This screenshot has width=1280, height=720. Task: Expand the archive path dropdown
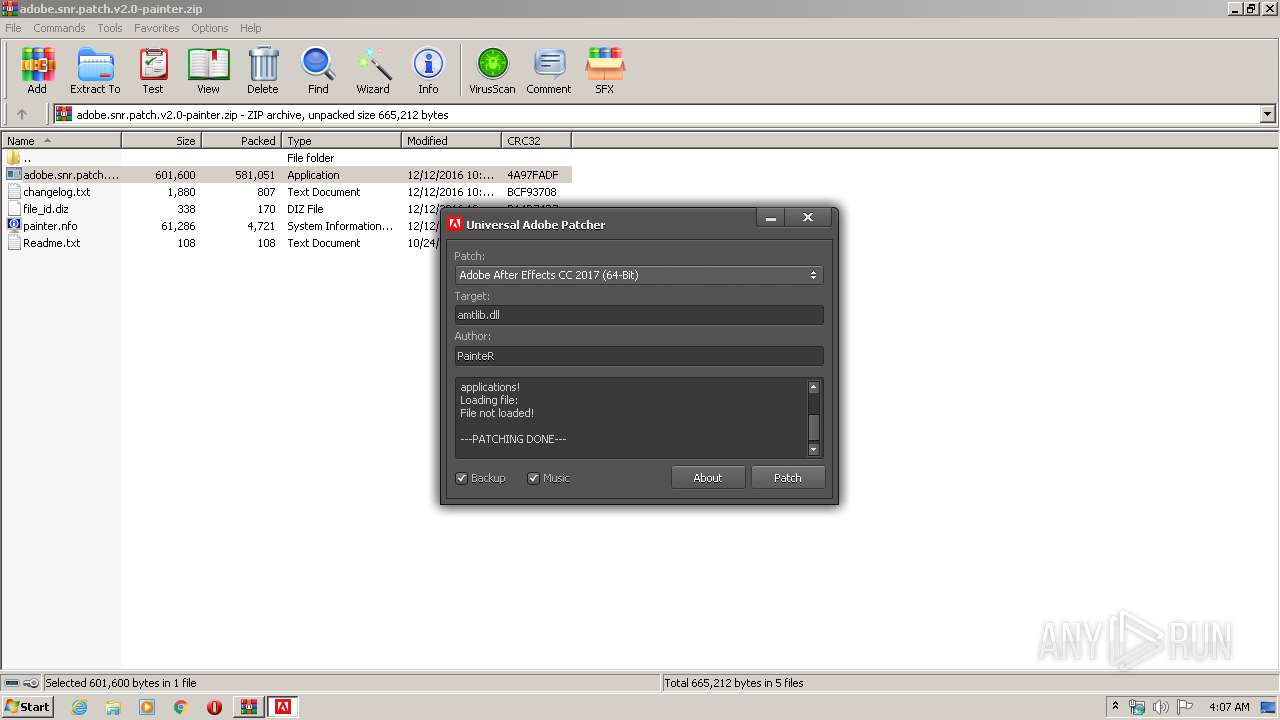[x=1268, y=114]
